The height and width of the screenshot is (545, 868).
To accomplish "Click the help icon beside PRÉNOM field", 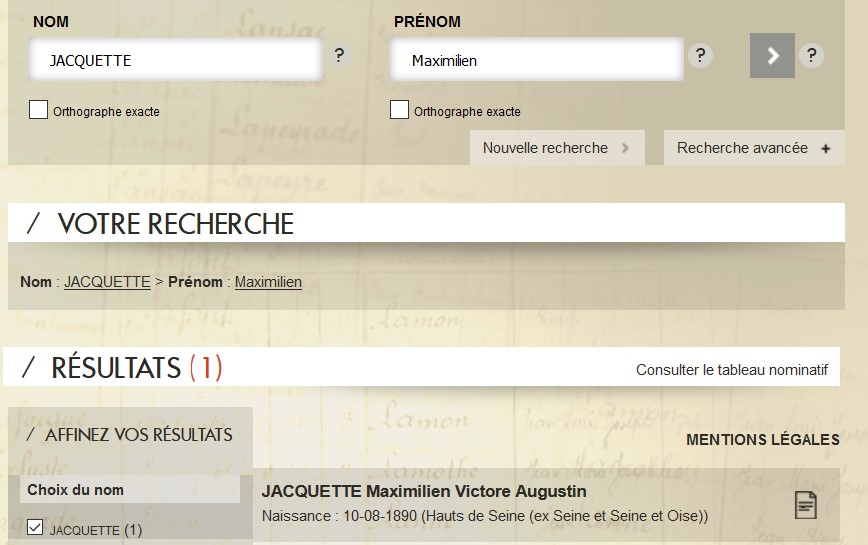I will coord(701,56).
